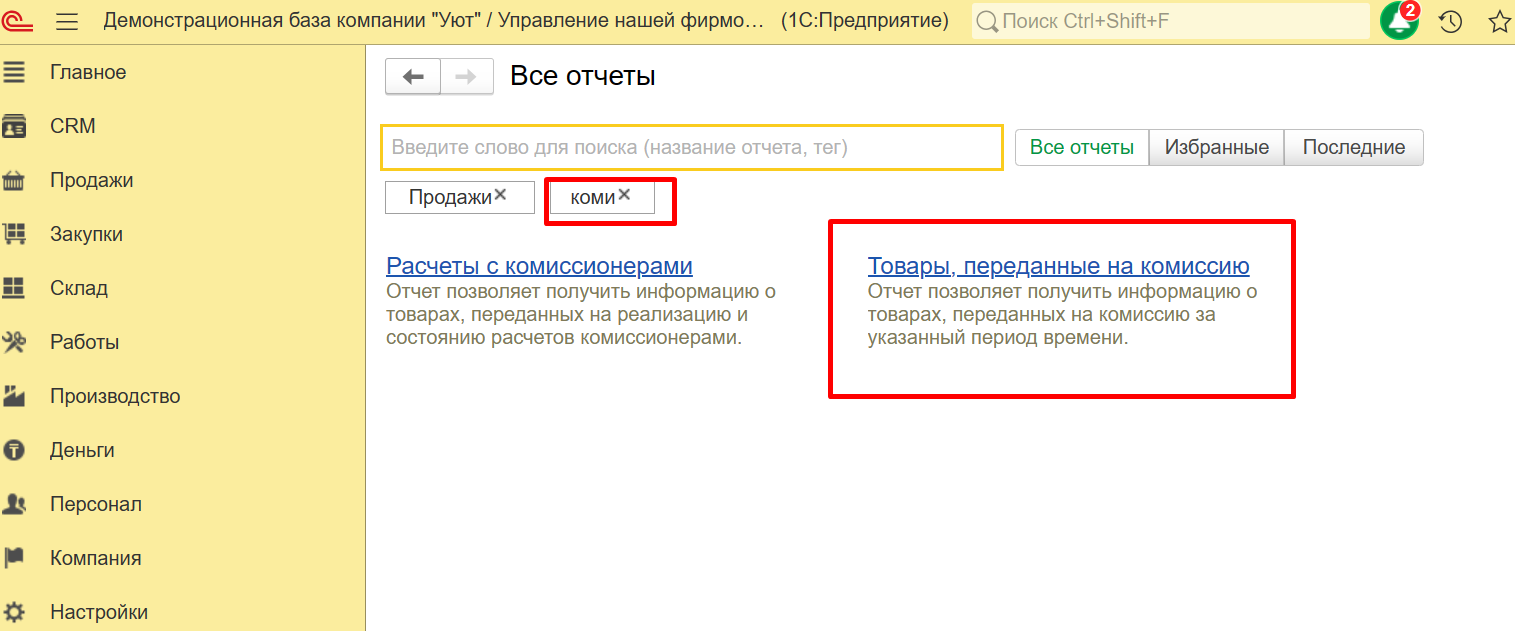
Task: Open the Склад section icon
Action: [14, 288]
